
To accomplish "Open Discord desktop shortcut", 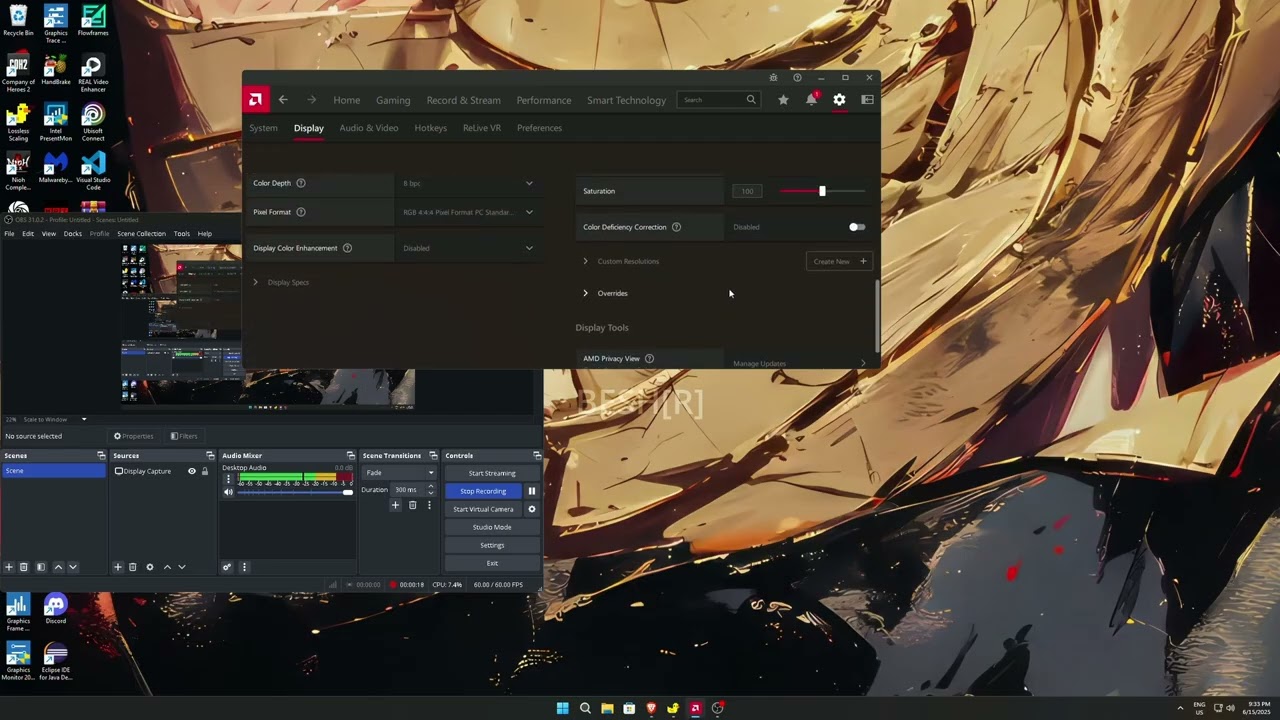I will [55, 609].
